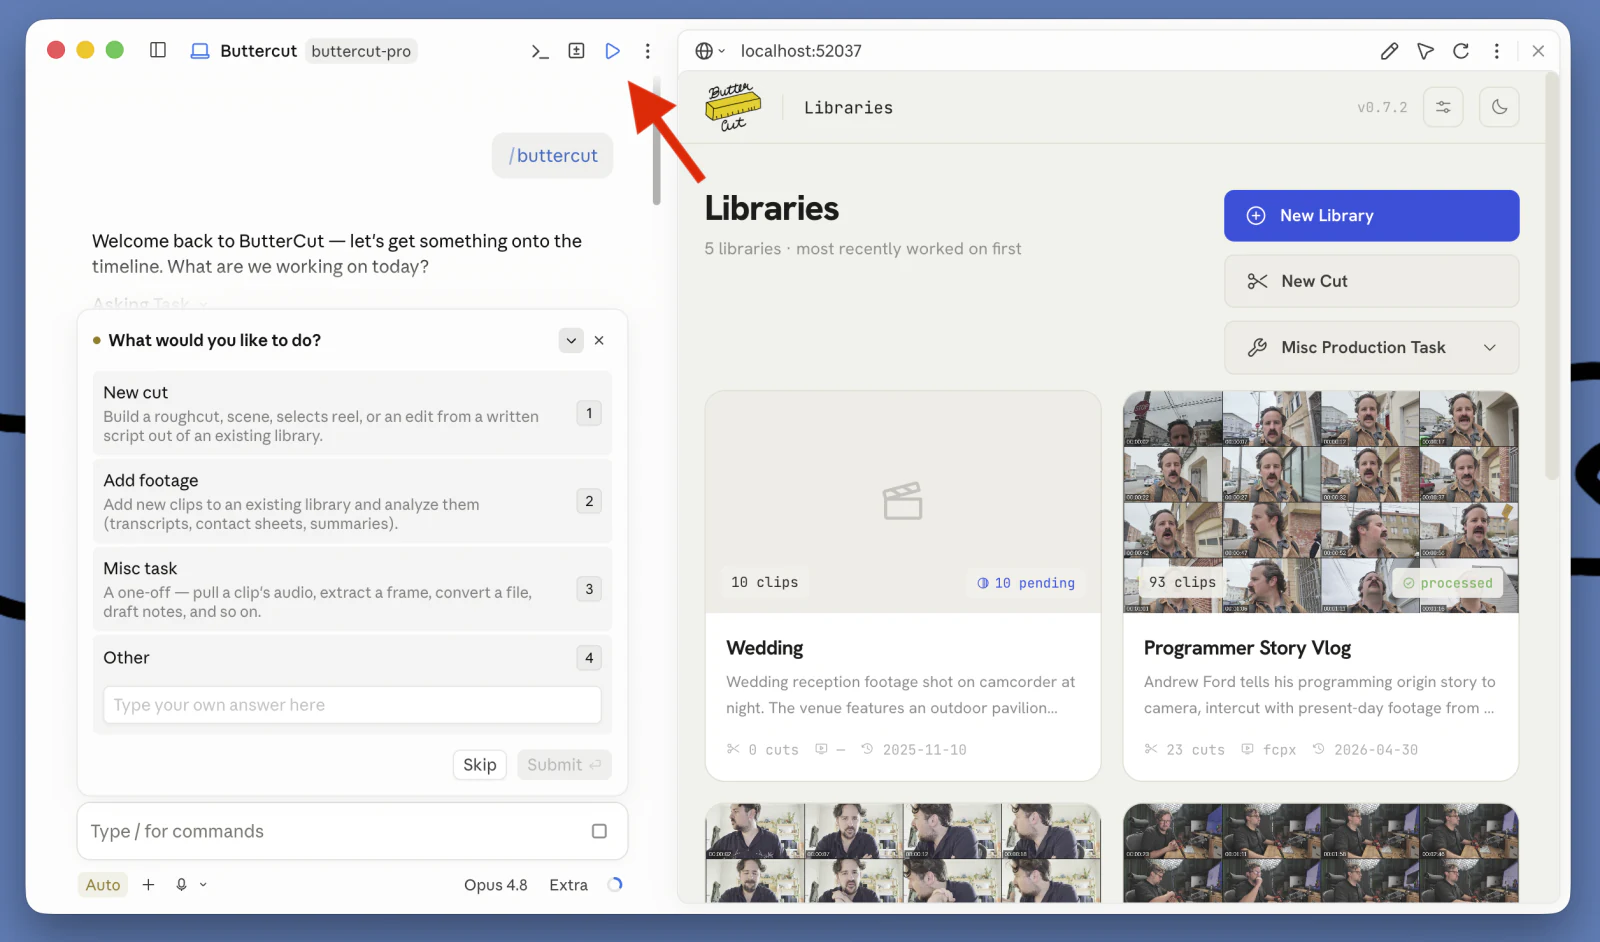The width and height of the screenshot is (1600, 942).
Task: Click the ButterCut logo
Action: coord(733,107)
